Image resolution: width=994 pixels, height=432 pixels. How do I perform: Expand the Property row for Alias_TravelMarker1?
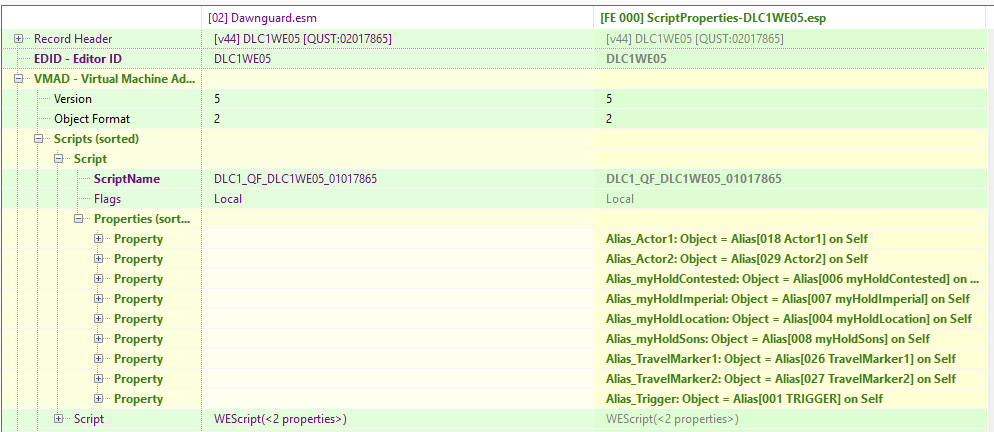[99, 358]
